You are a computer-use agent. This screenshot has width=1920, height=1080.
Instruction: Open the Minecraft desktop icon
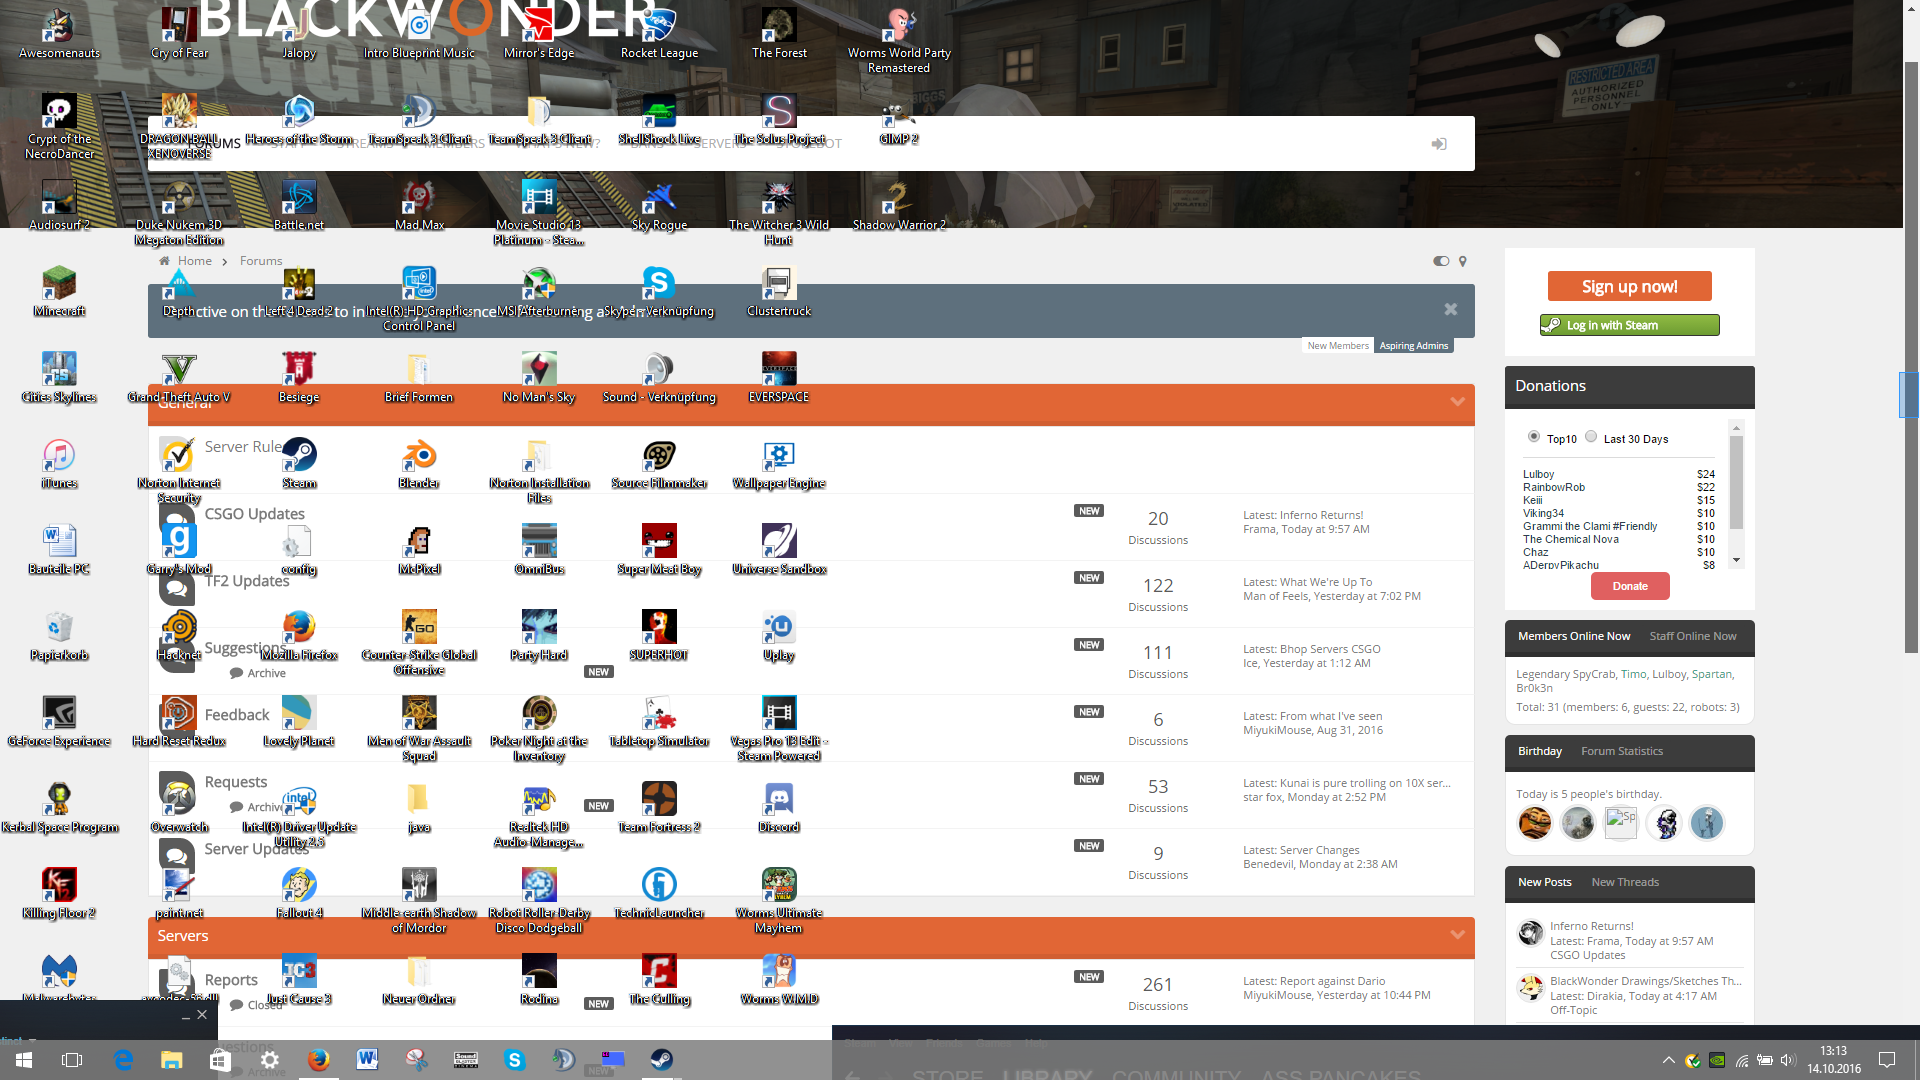point(59,291)
